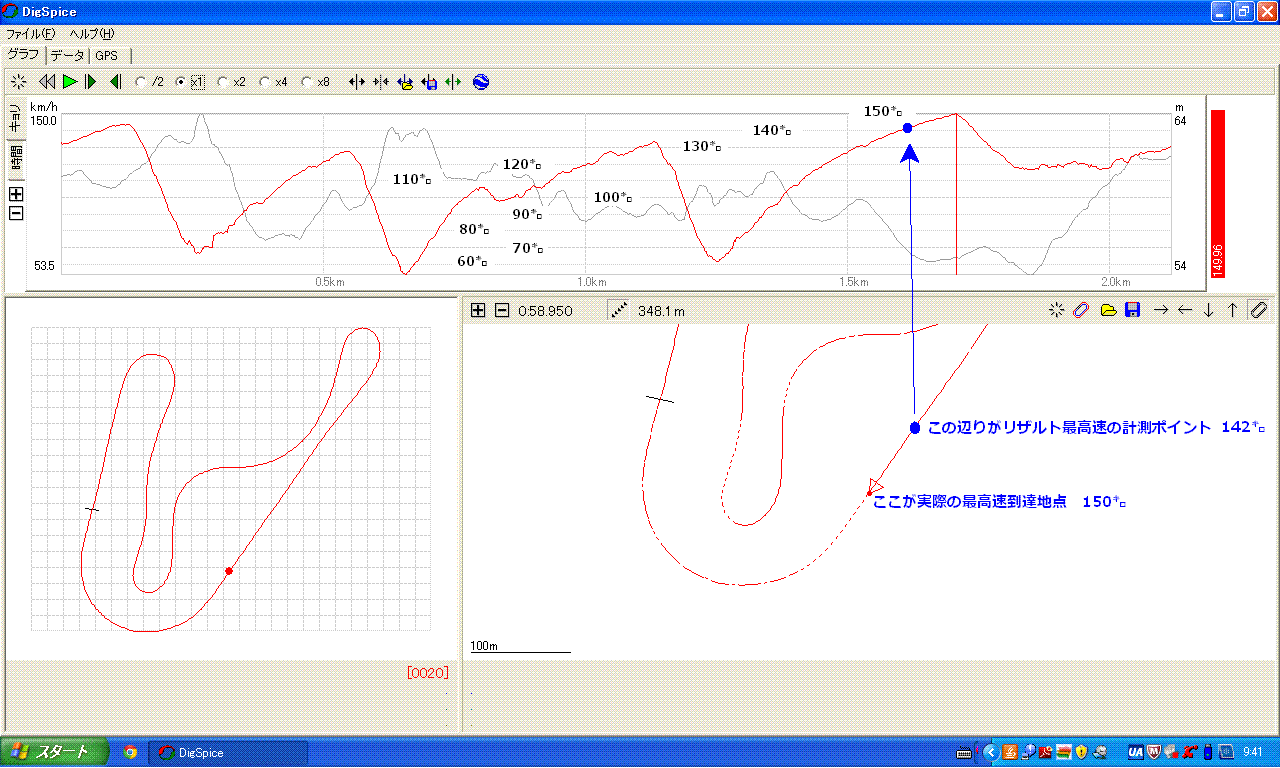
Task: Select the /2 playback speed
Action: [x=149, y=82]
